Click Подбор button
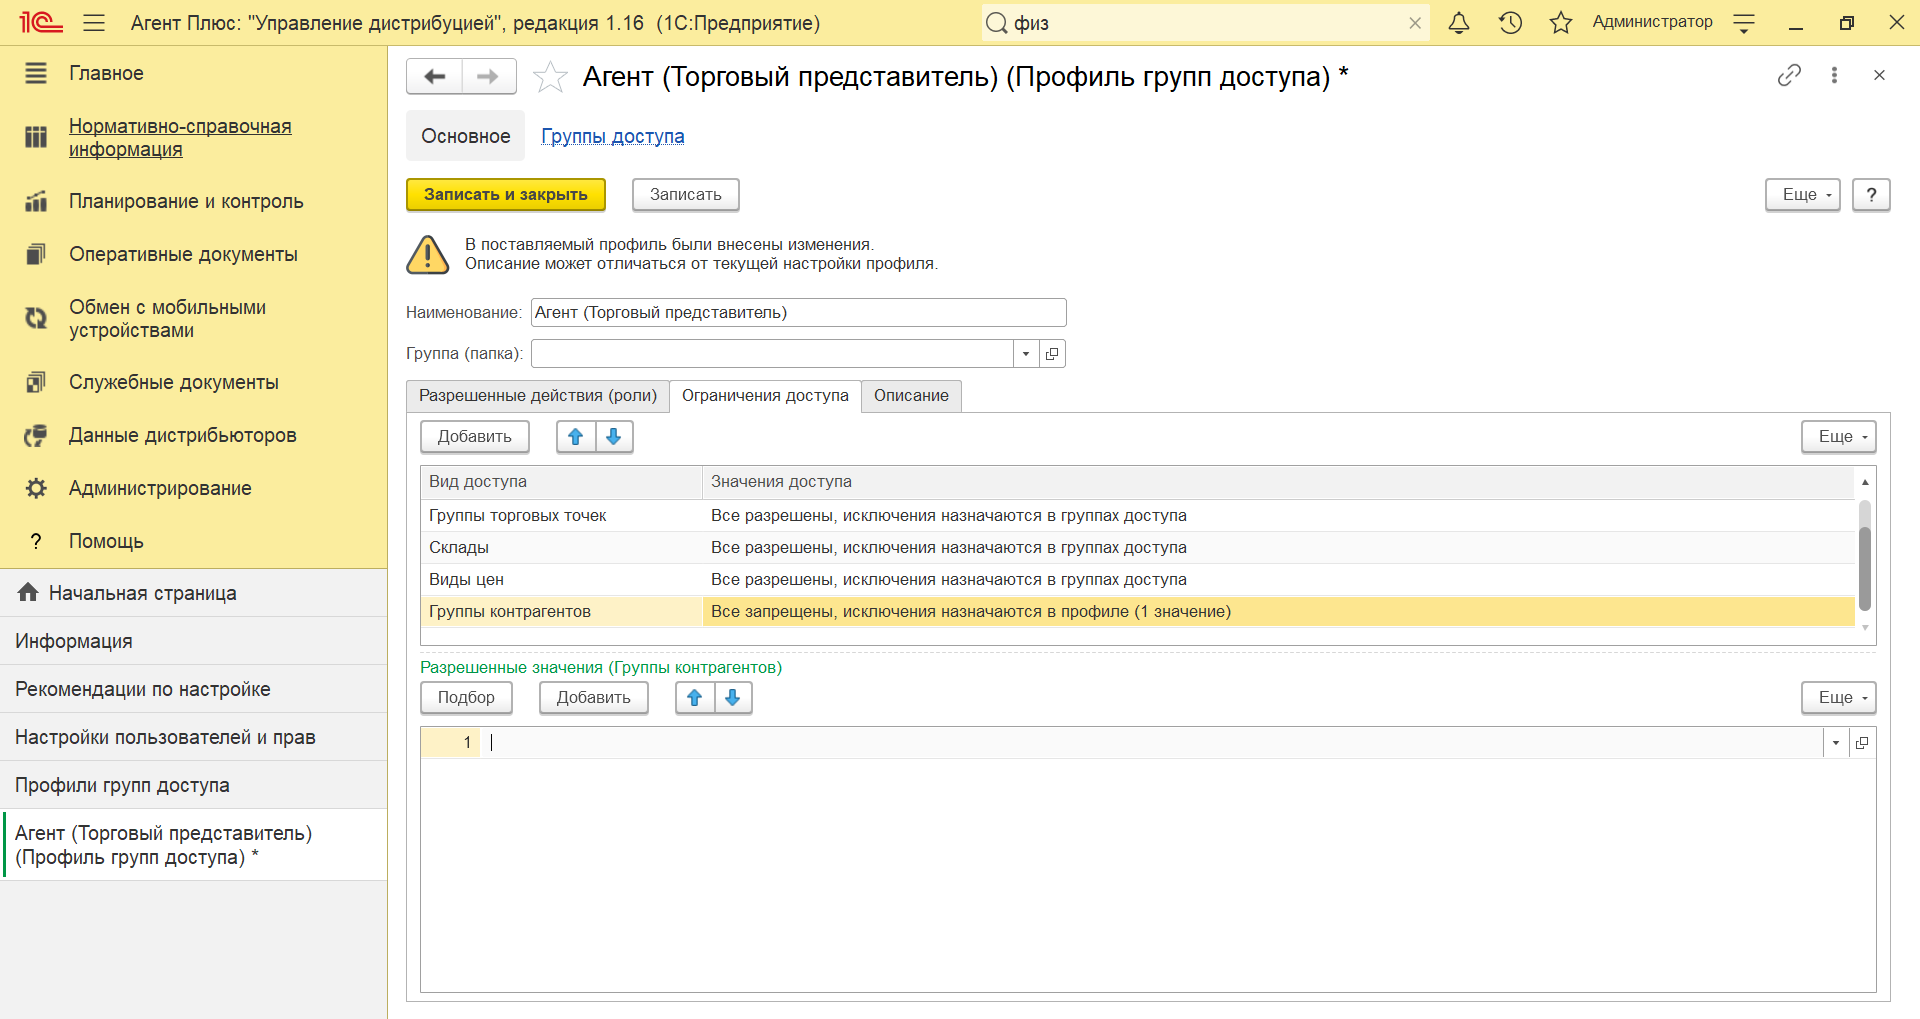The width and height of the screenshot is (1920, 1019). tap(466, 698)
